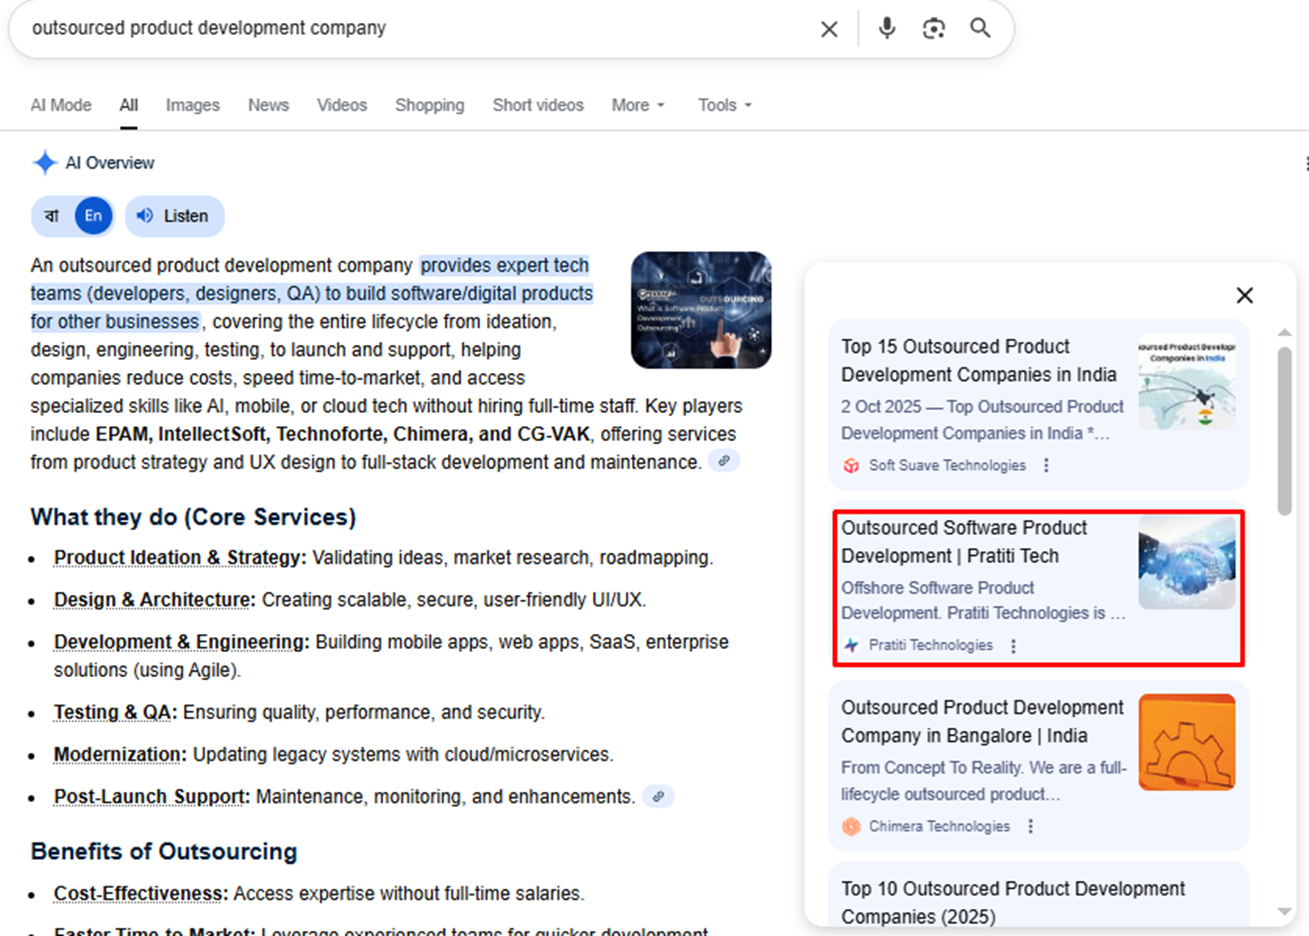
Task: Open options menu for Pratiti Technologies source
Action: tap(1013, 646)
